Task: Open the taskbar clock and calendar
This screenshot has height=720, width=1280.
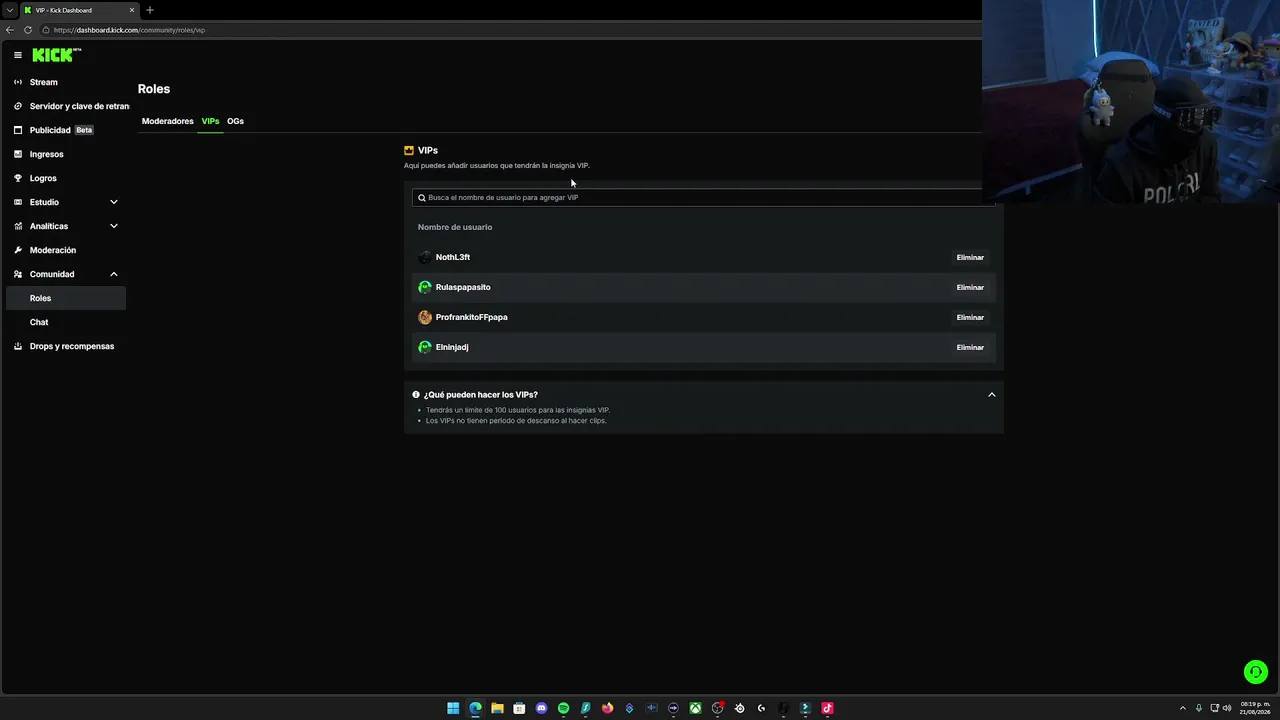Action: pyautogui.click(x=1255, y=708)
